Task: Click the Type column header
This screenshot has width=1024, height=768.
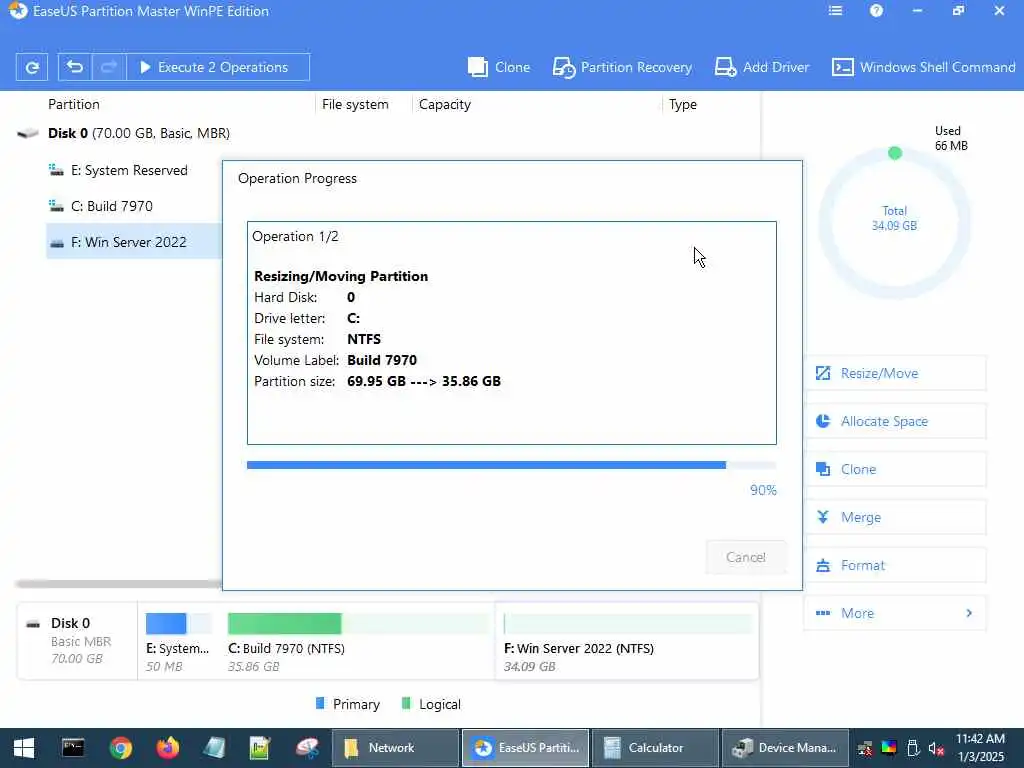Action: [x=682, y=104]
